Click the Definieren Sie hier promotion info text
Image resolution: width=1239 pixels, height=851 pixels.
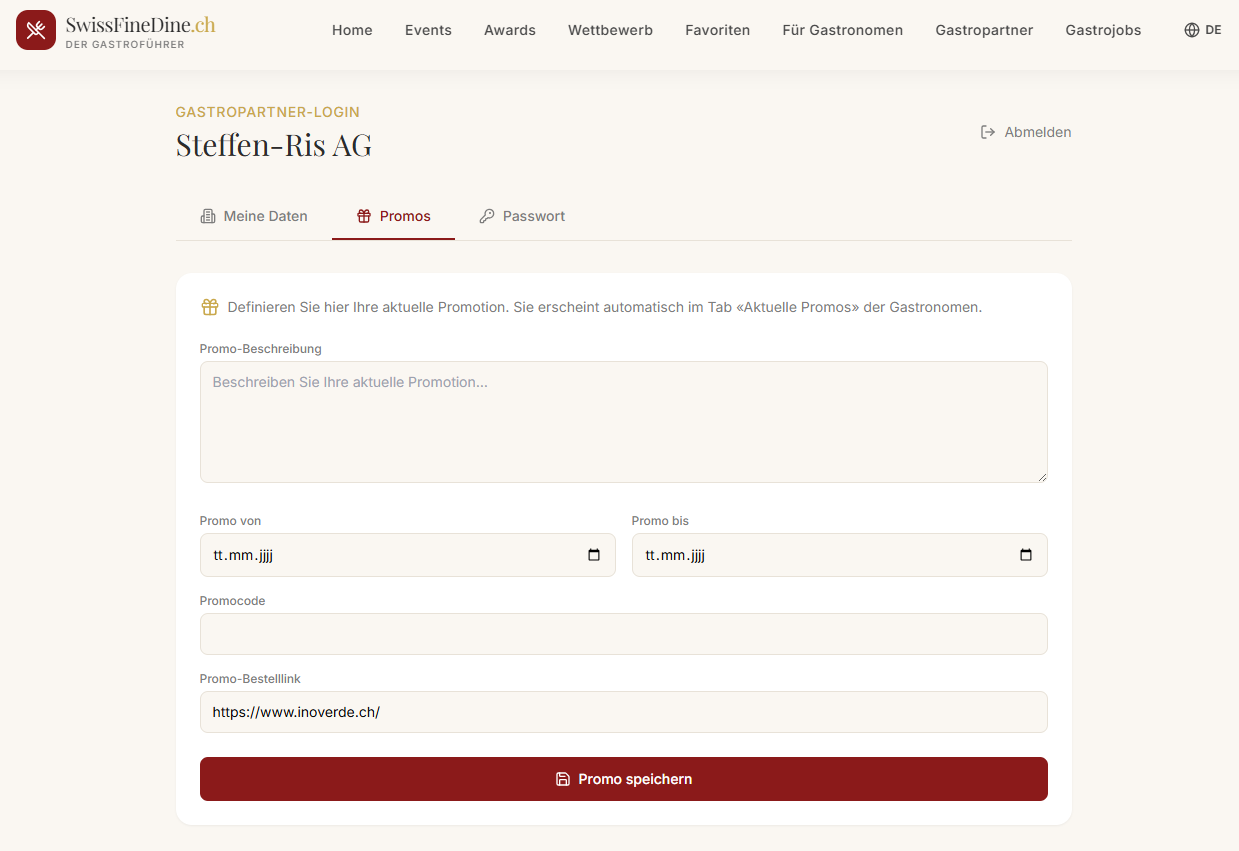point(605,307)
